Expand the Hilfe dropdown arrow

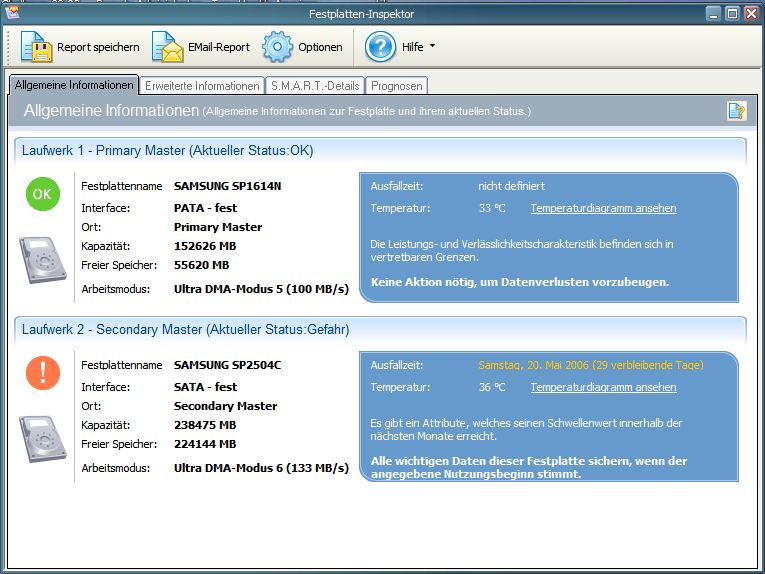pyautogui.click(x=432, y=46)
